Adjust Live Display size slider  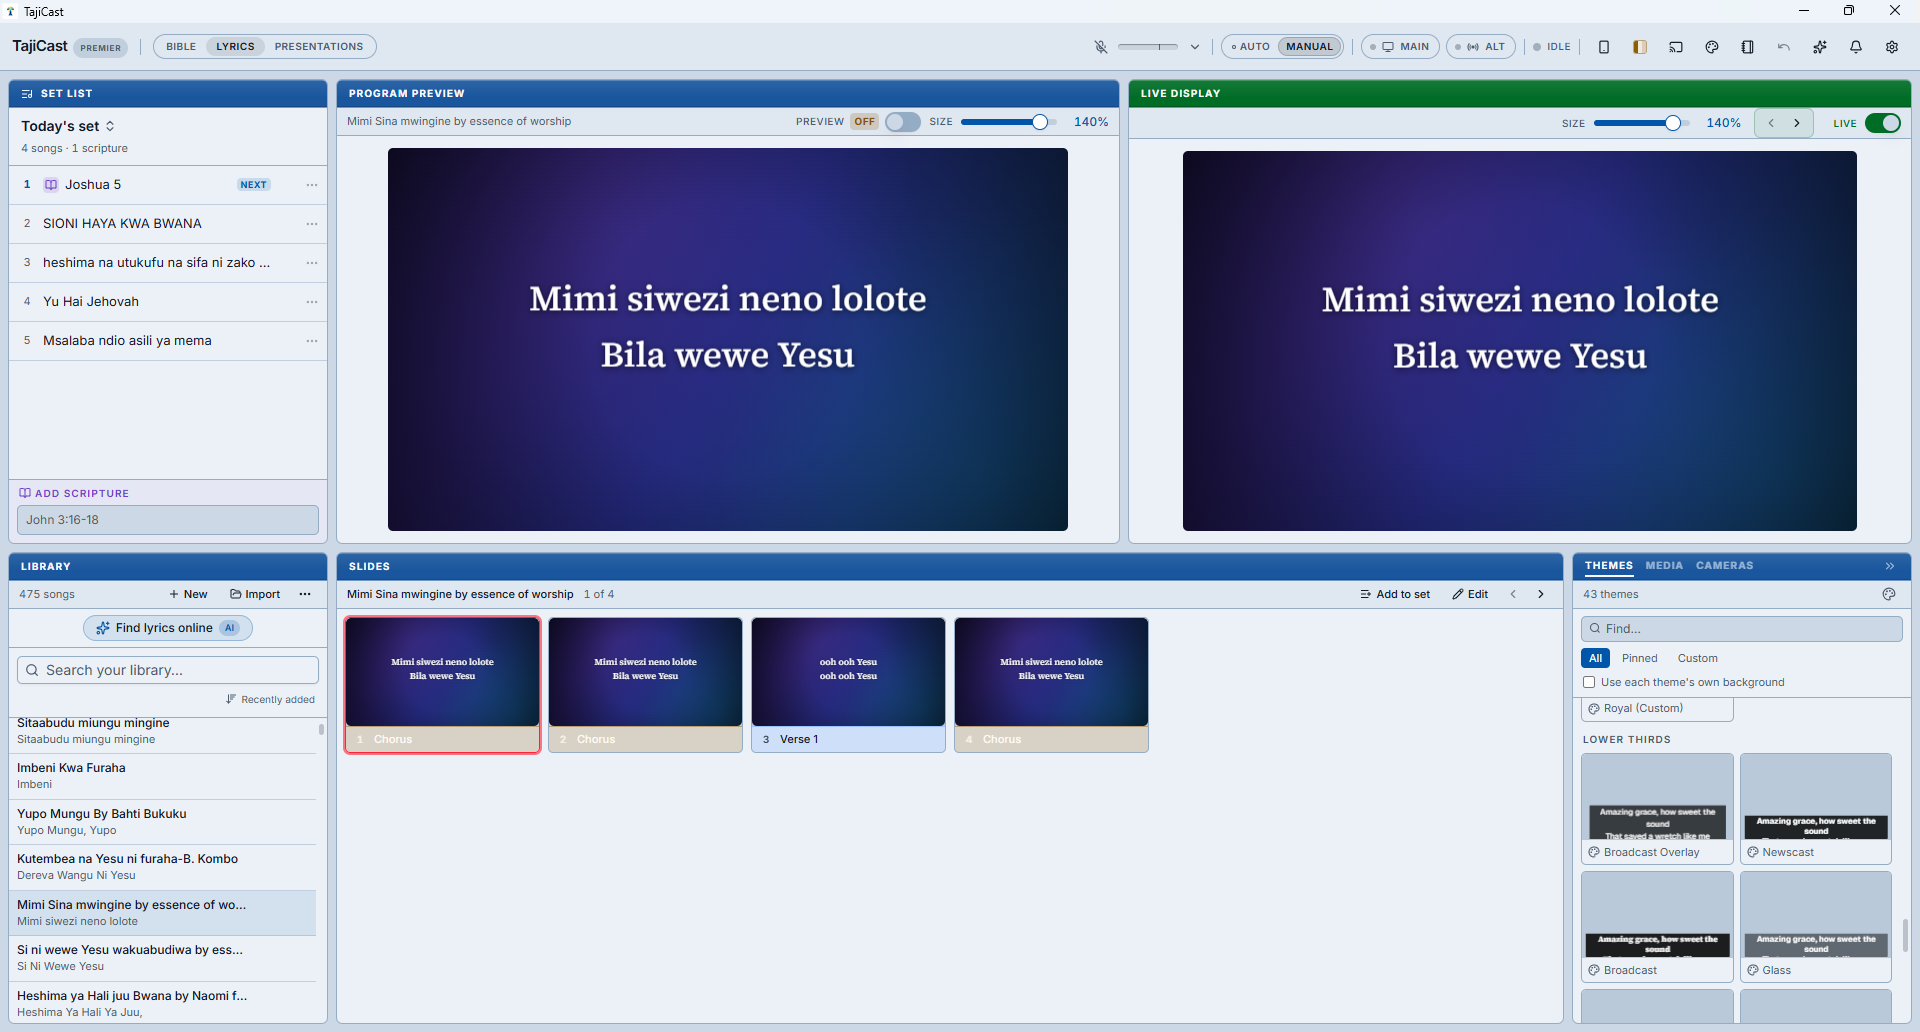point(1641,123)
